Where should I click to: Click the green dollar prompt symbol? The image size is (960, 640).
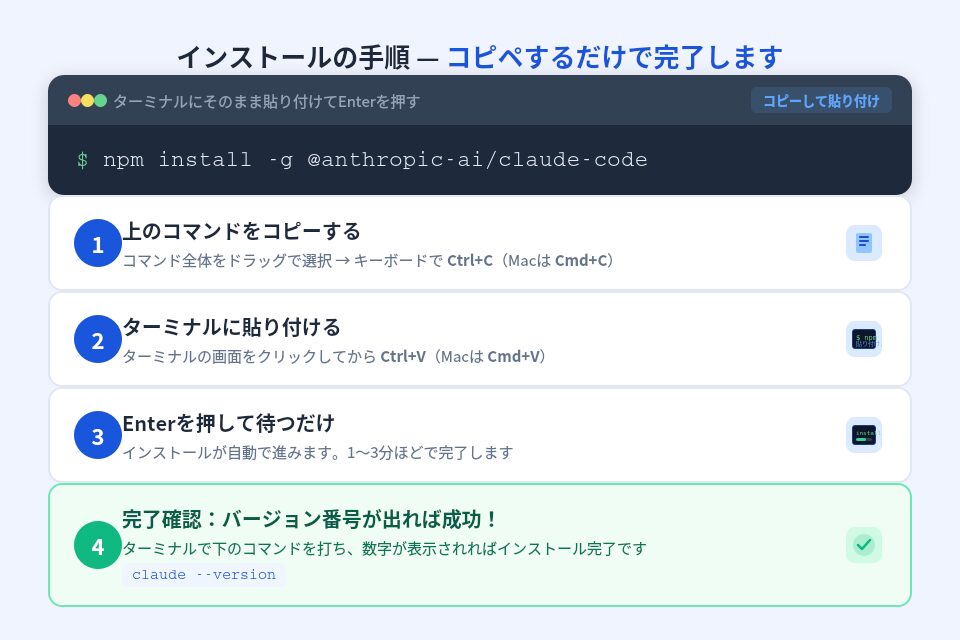click(x=82, y=160)
